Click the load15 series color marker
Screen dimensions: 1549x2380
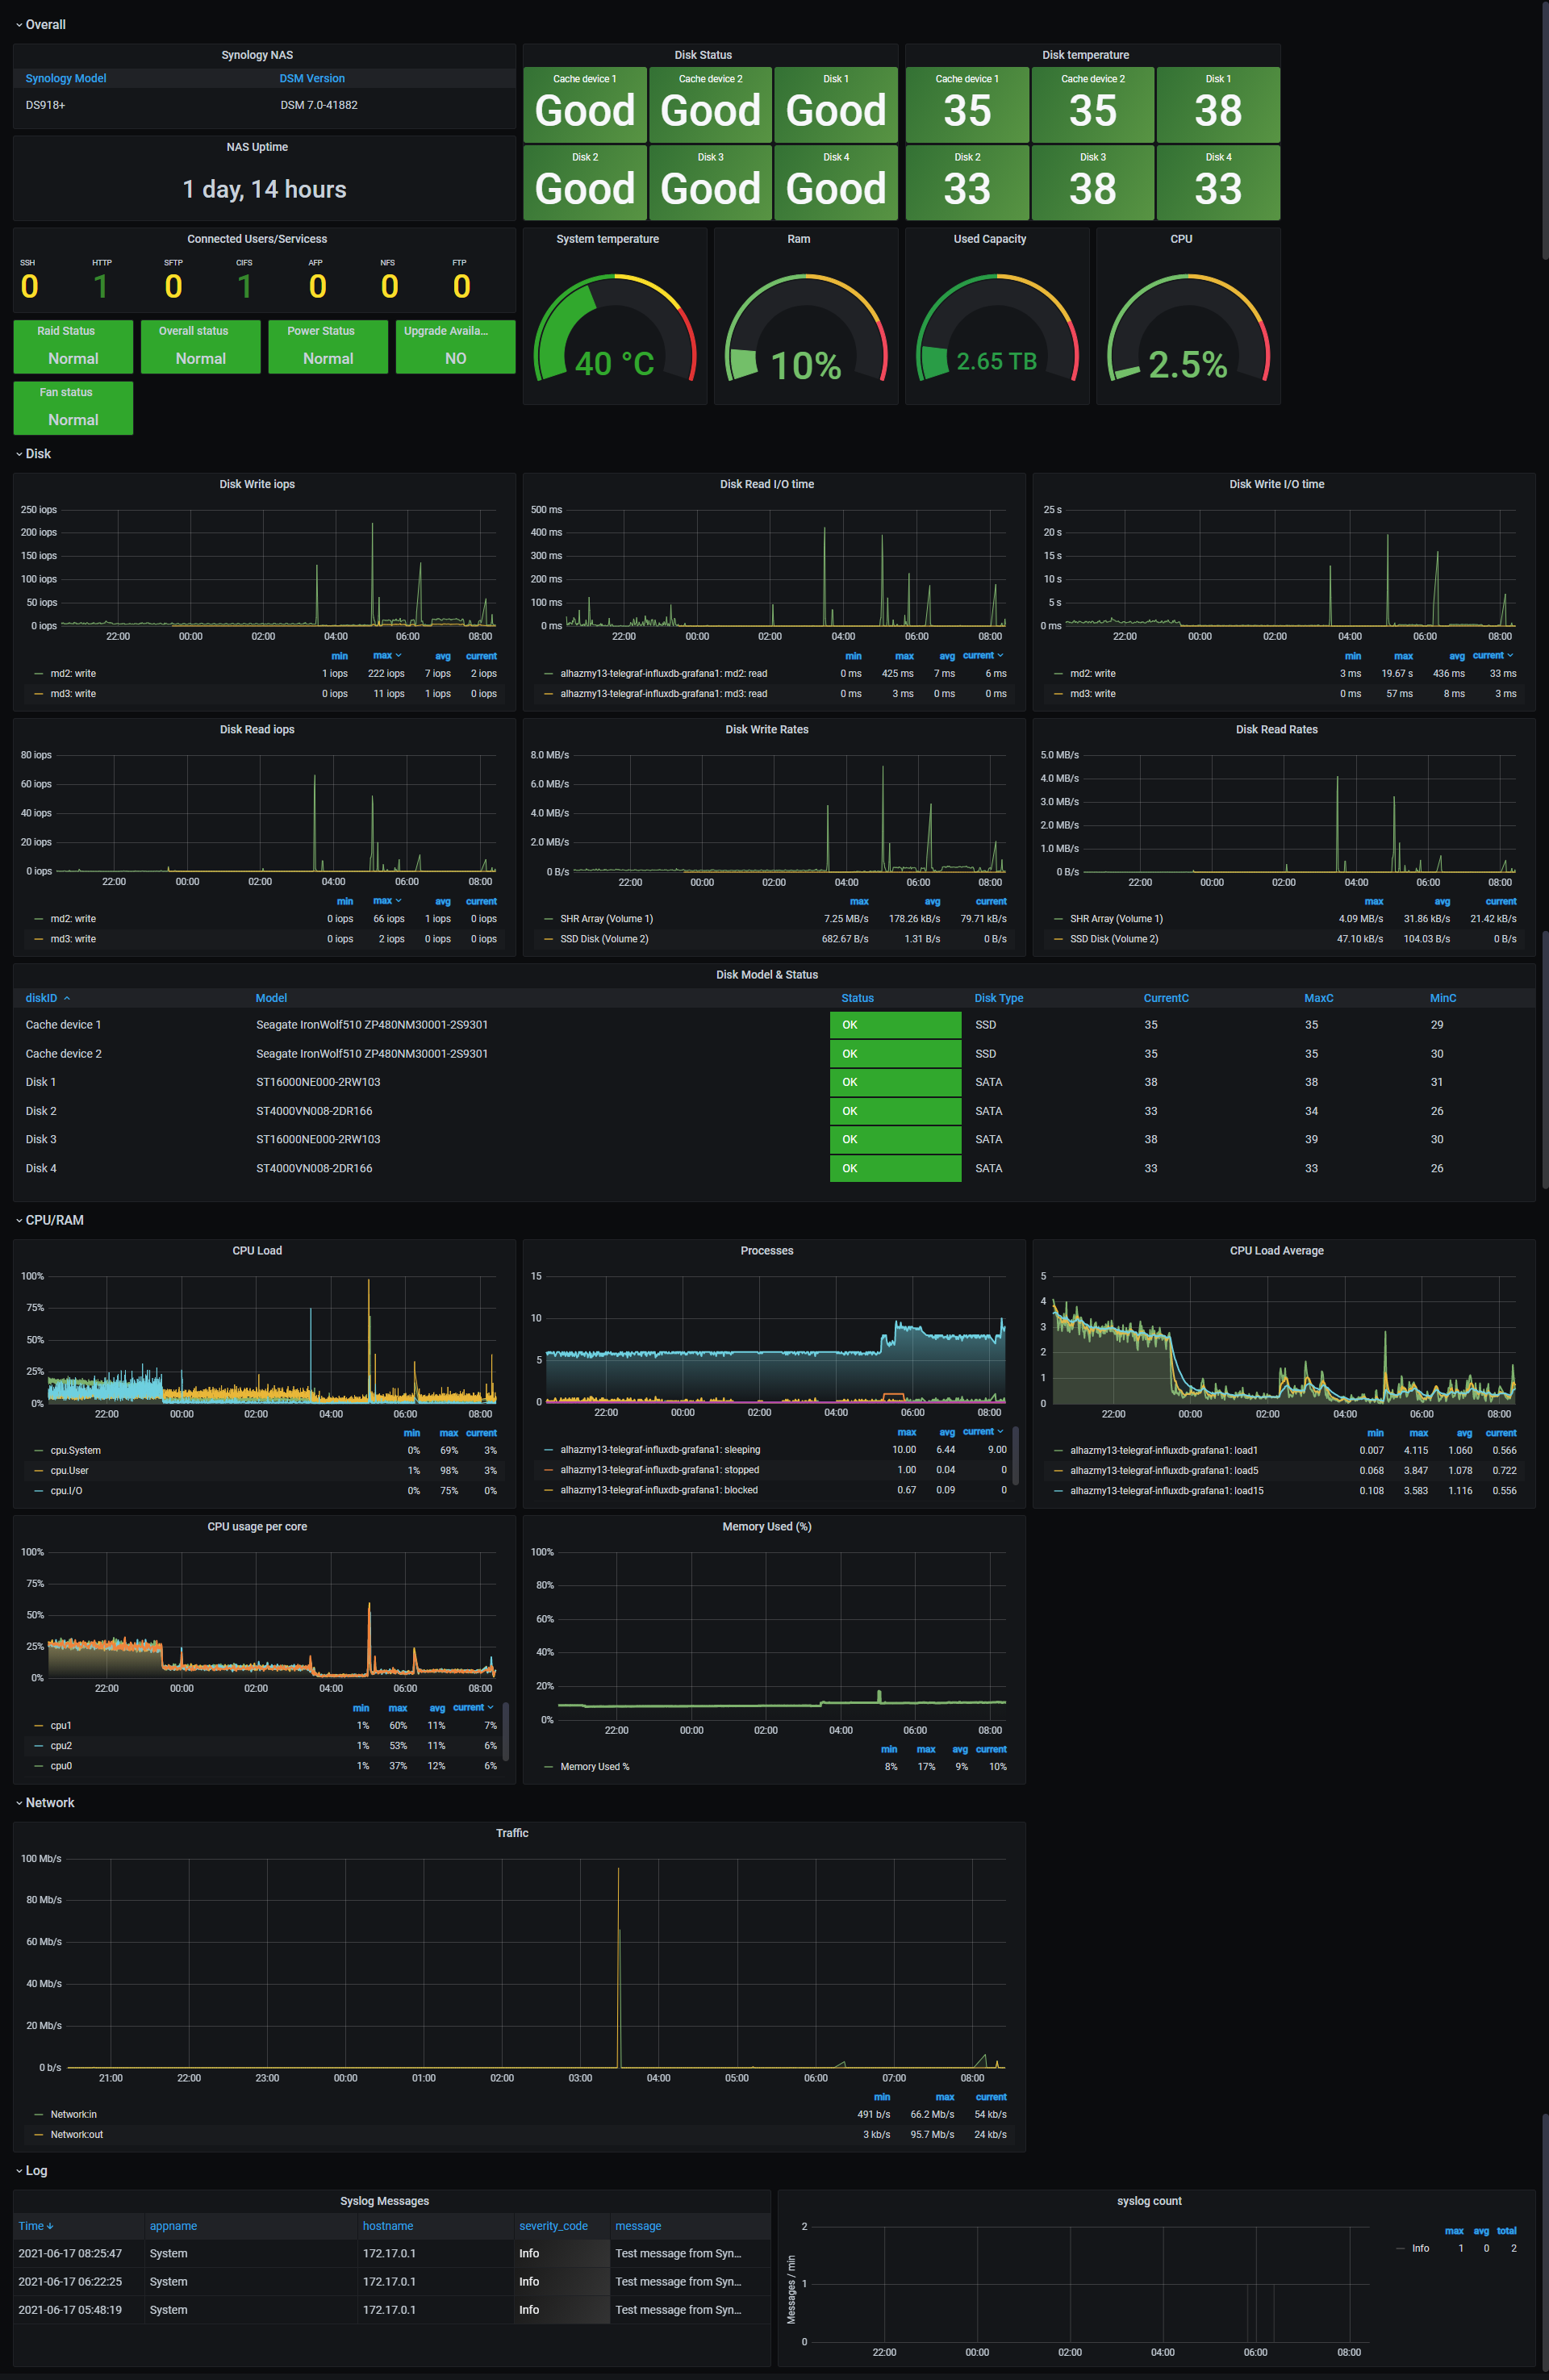[1058, 1490]
